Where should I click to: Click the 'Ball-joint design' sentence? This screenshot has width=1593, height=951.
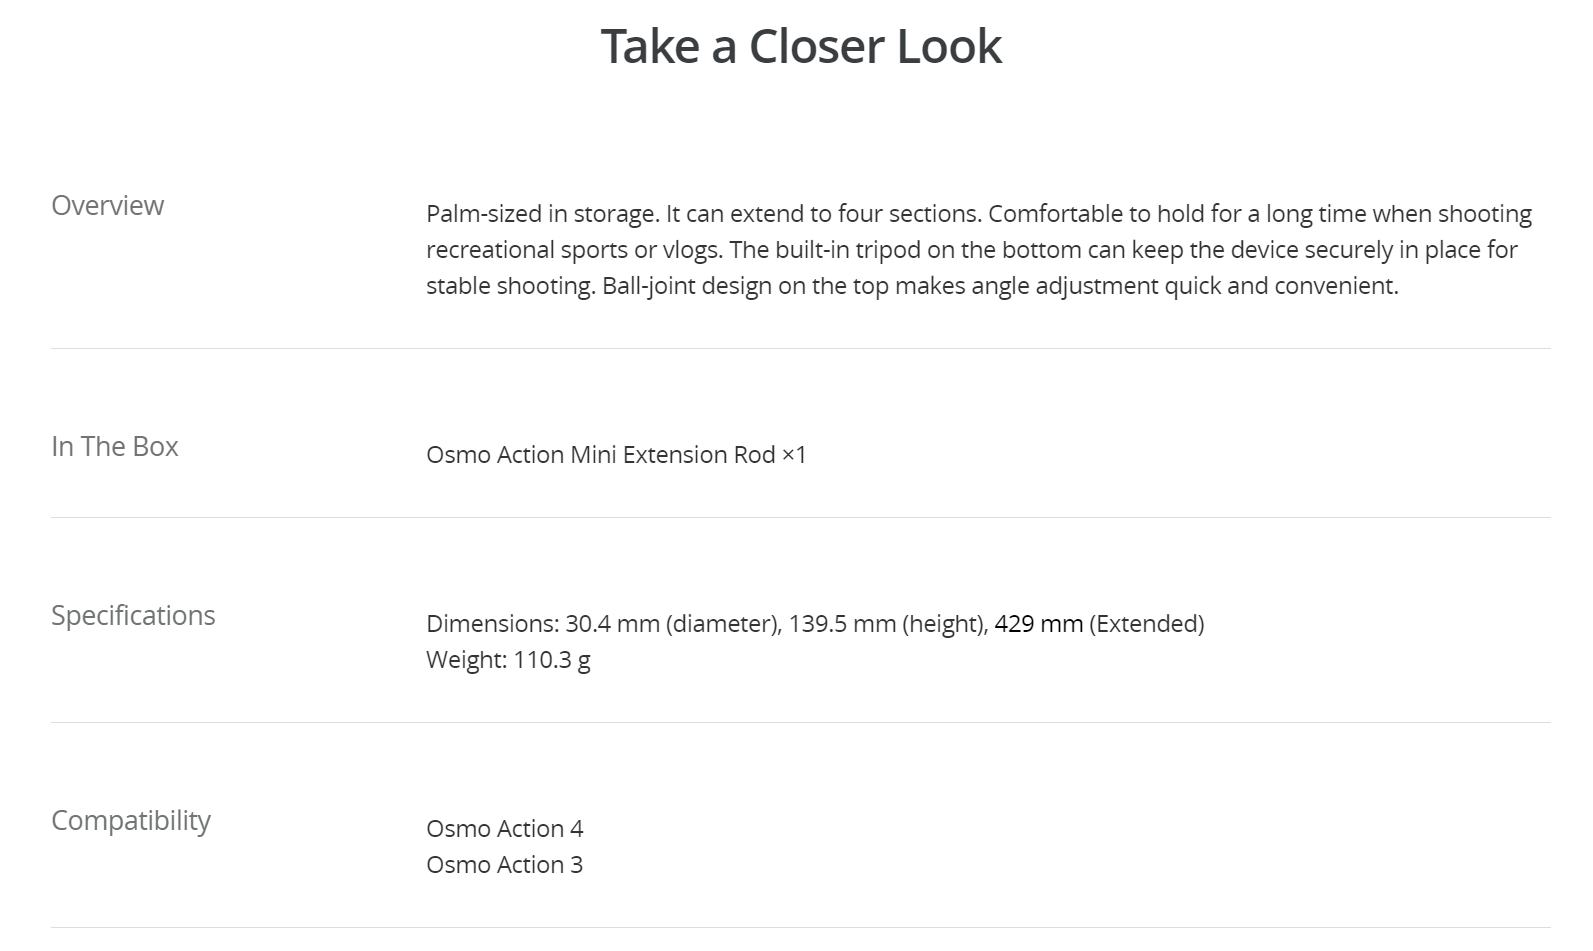point(1000,286)
